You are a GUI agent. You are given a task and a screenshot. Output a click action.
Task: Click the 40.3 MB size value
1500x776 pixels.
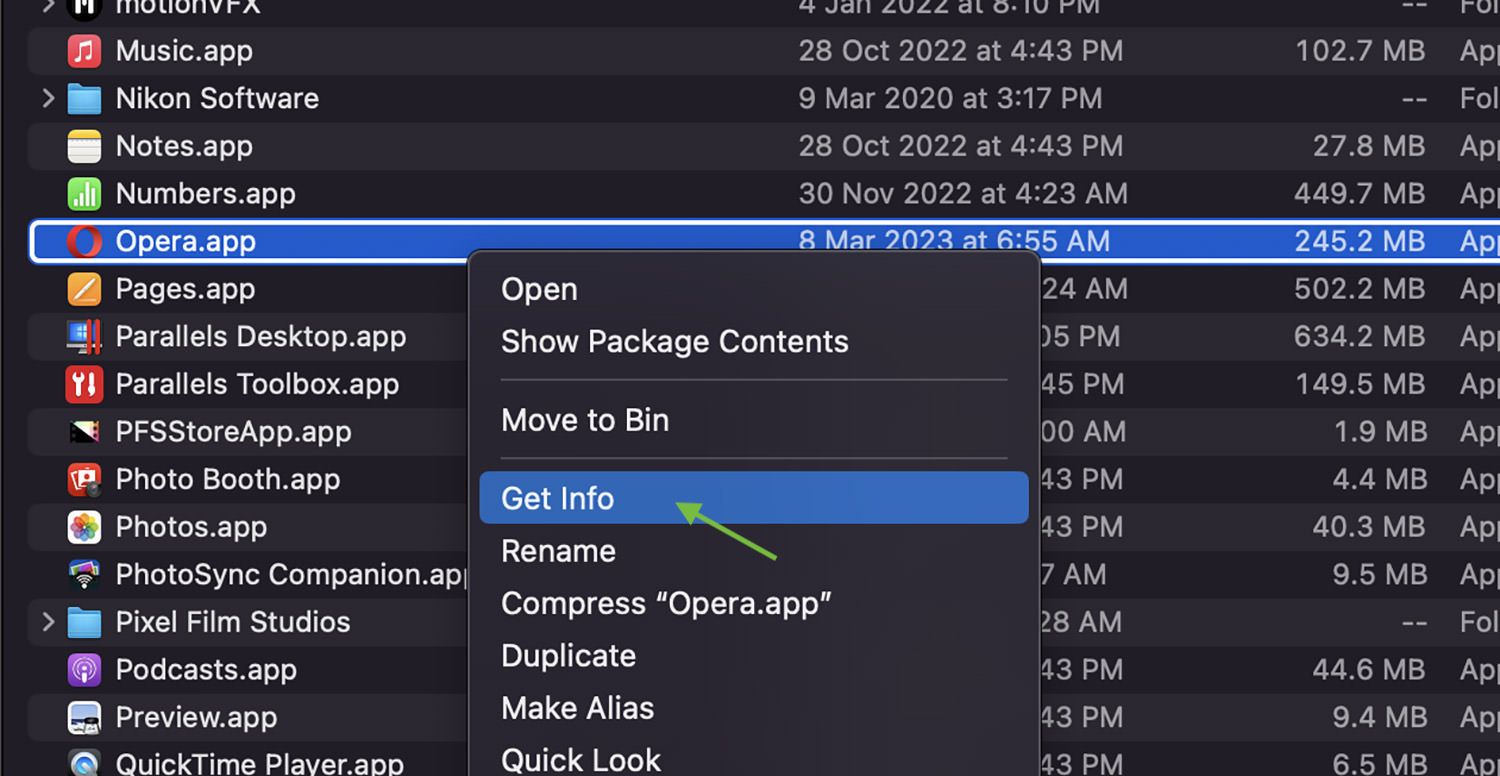(x=1369, y=527)
